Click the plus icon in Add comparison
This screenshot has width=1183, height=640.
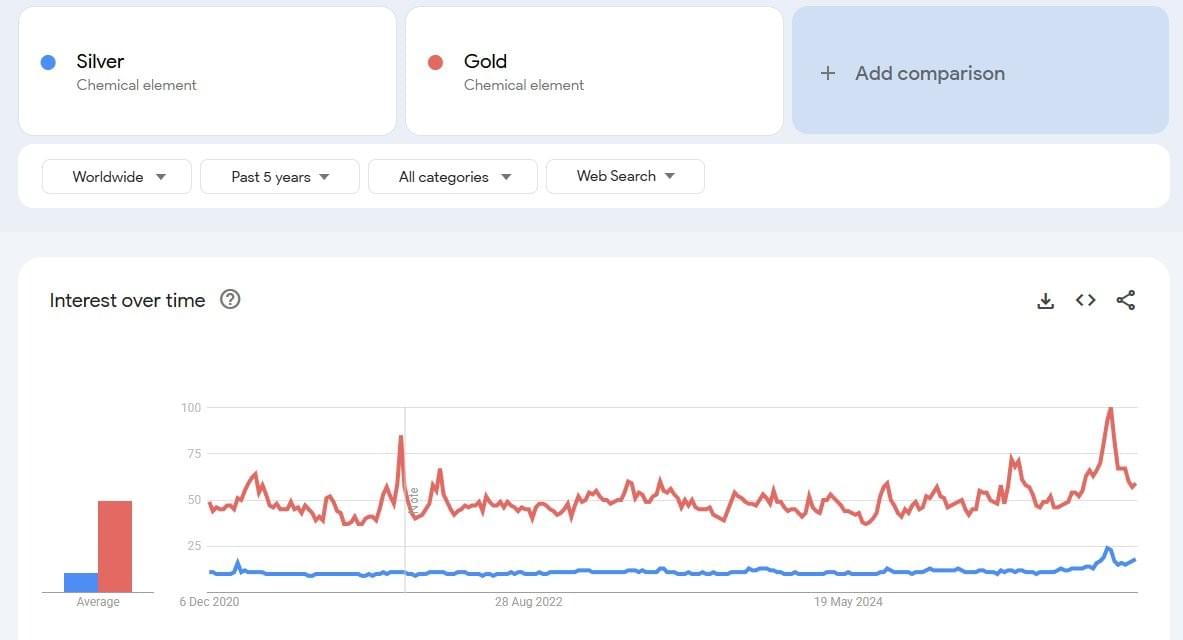[827, 73]
